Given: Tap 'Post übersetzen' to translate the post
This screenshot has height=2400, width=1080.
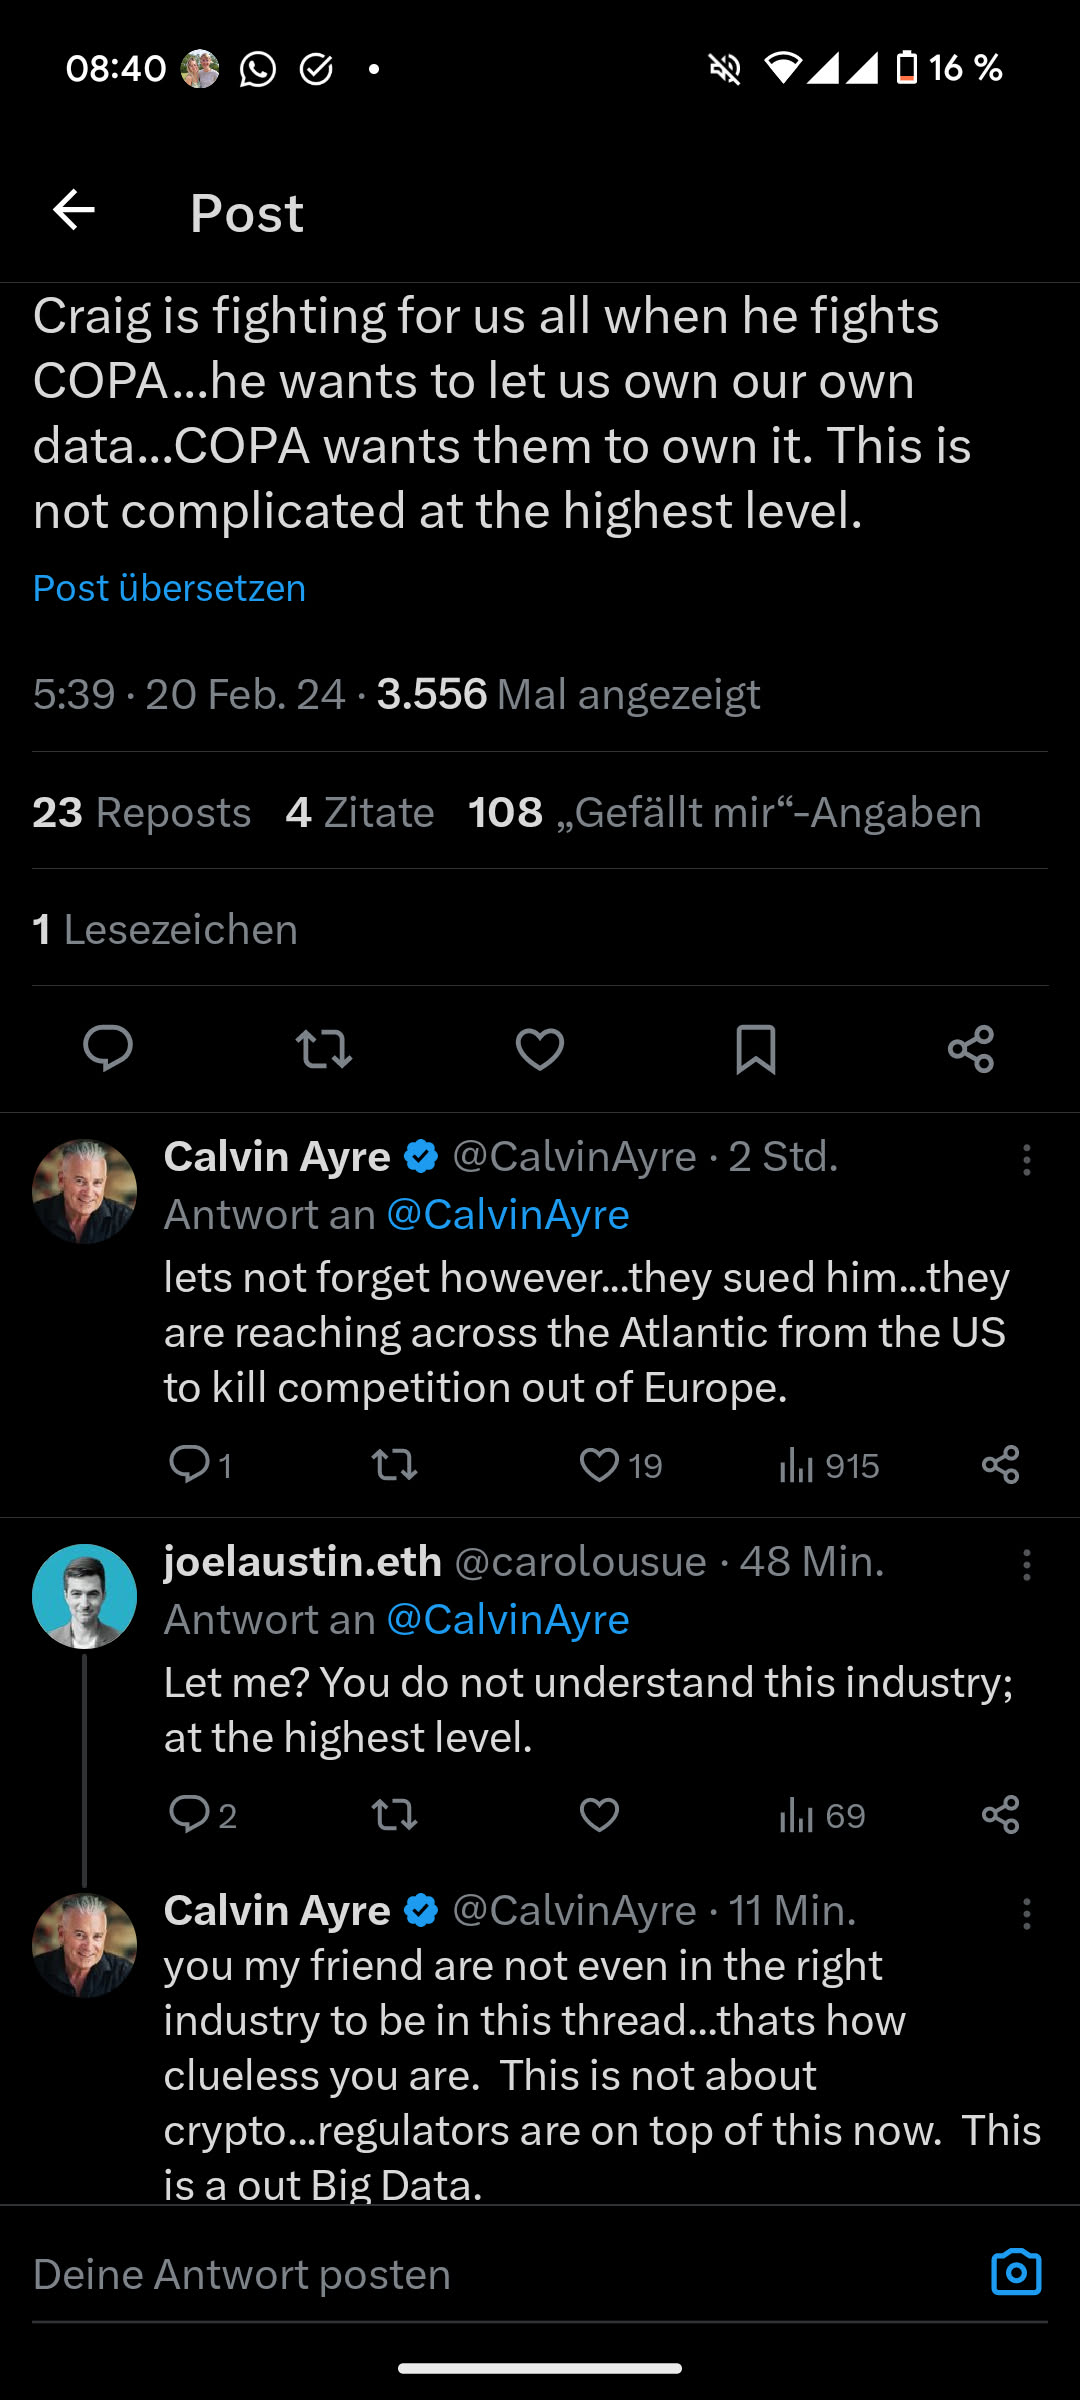Looking at the screenshot, I should [169, 588].
